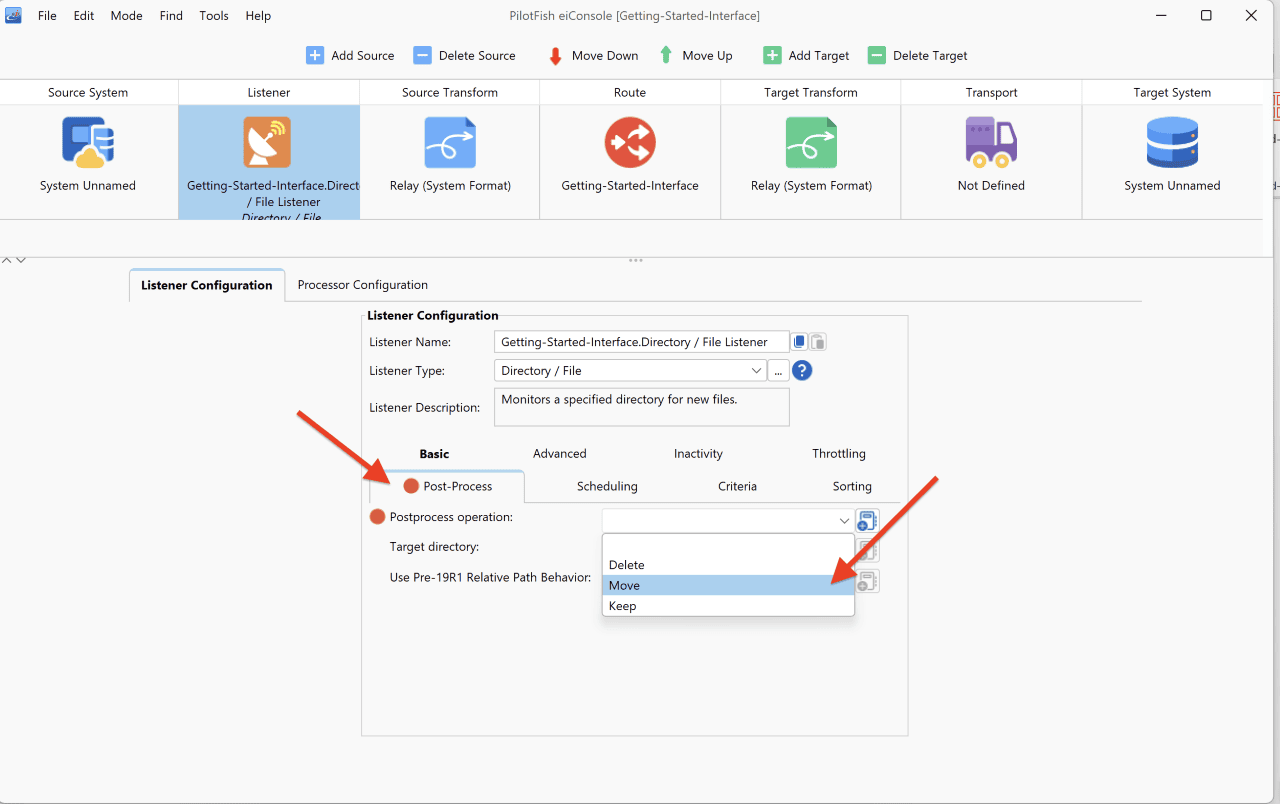Open Listener Type help question-mark icon
Screen dimensions: 1280x804
coord(802,371)
